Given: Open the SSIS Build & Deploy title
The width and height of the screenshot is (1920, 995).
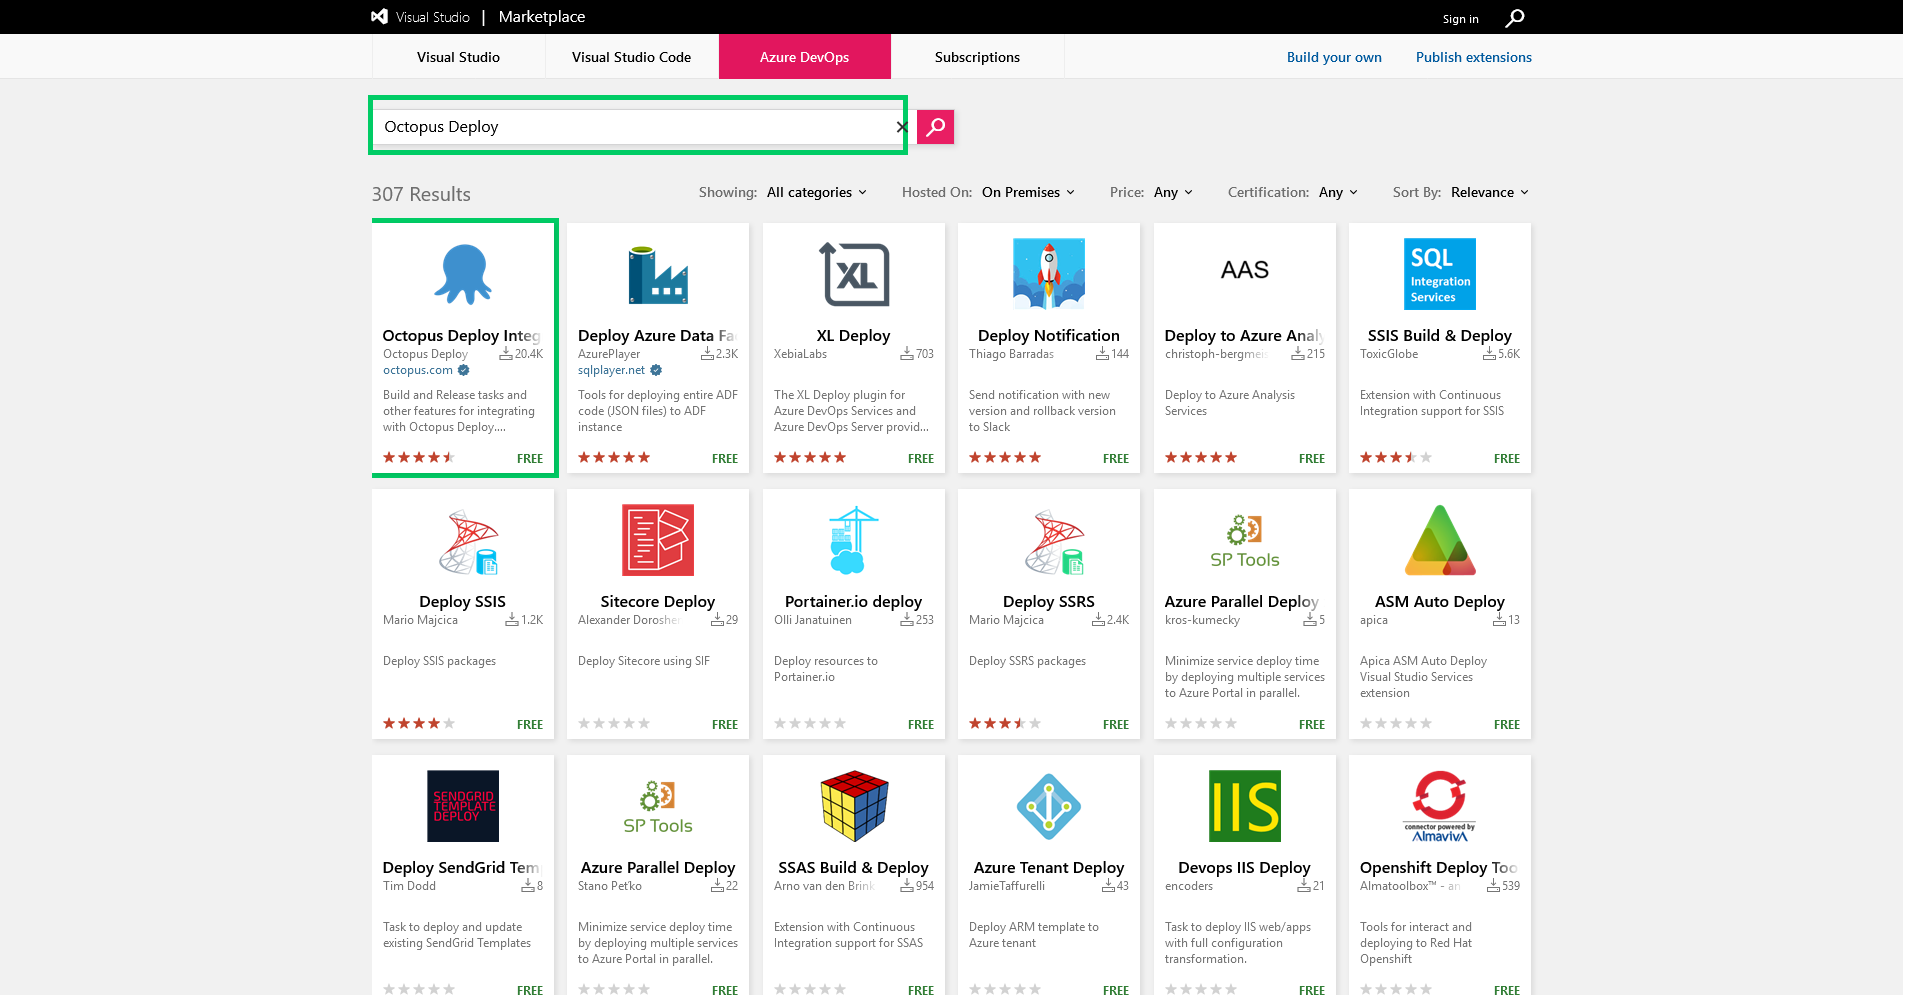Looking at the screenshot, I should click(x=1440, y=336).
